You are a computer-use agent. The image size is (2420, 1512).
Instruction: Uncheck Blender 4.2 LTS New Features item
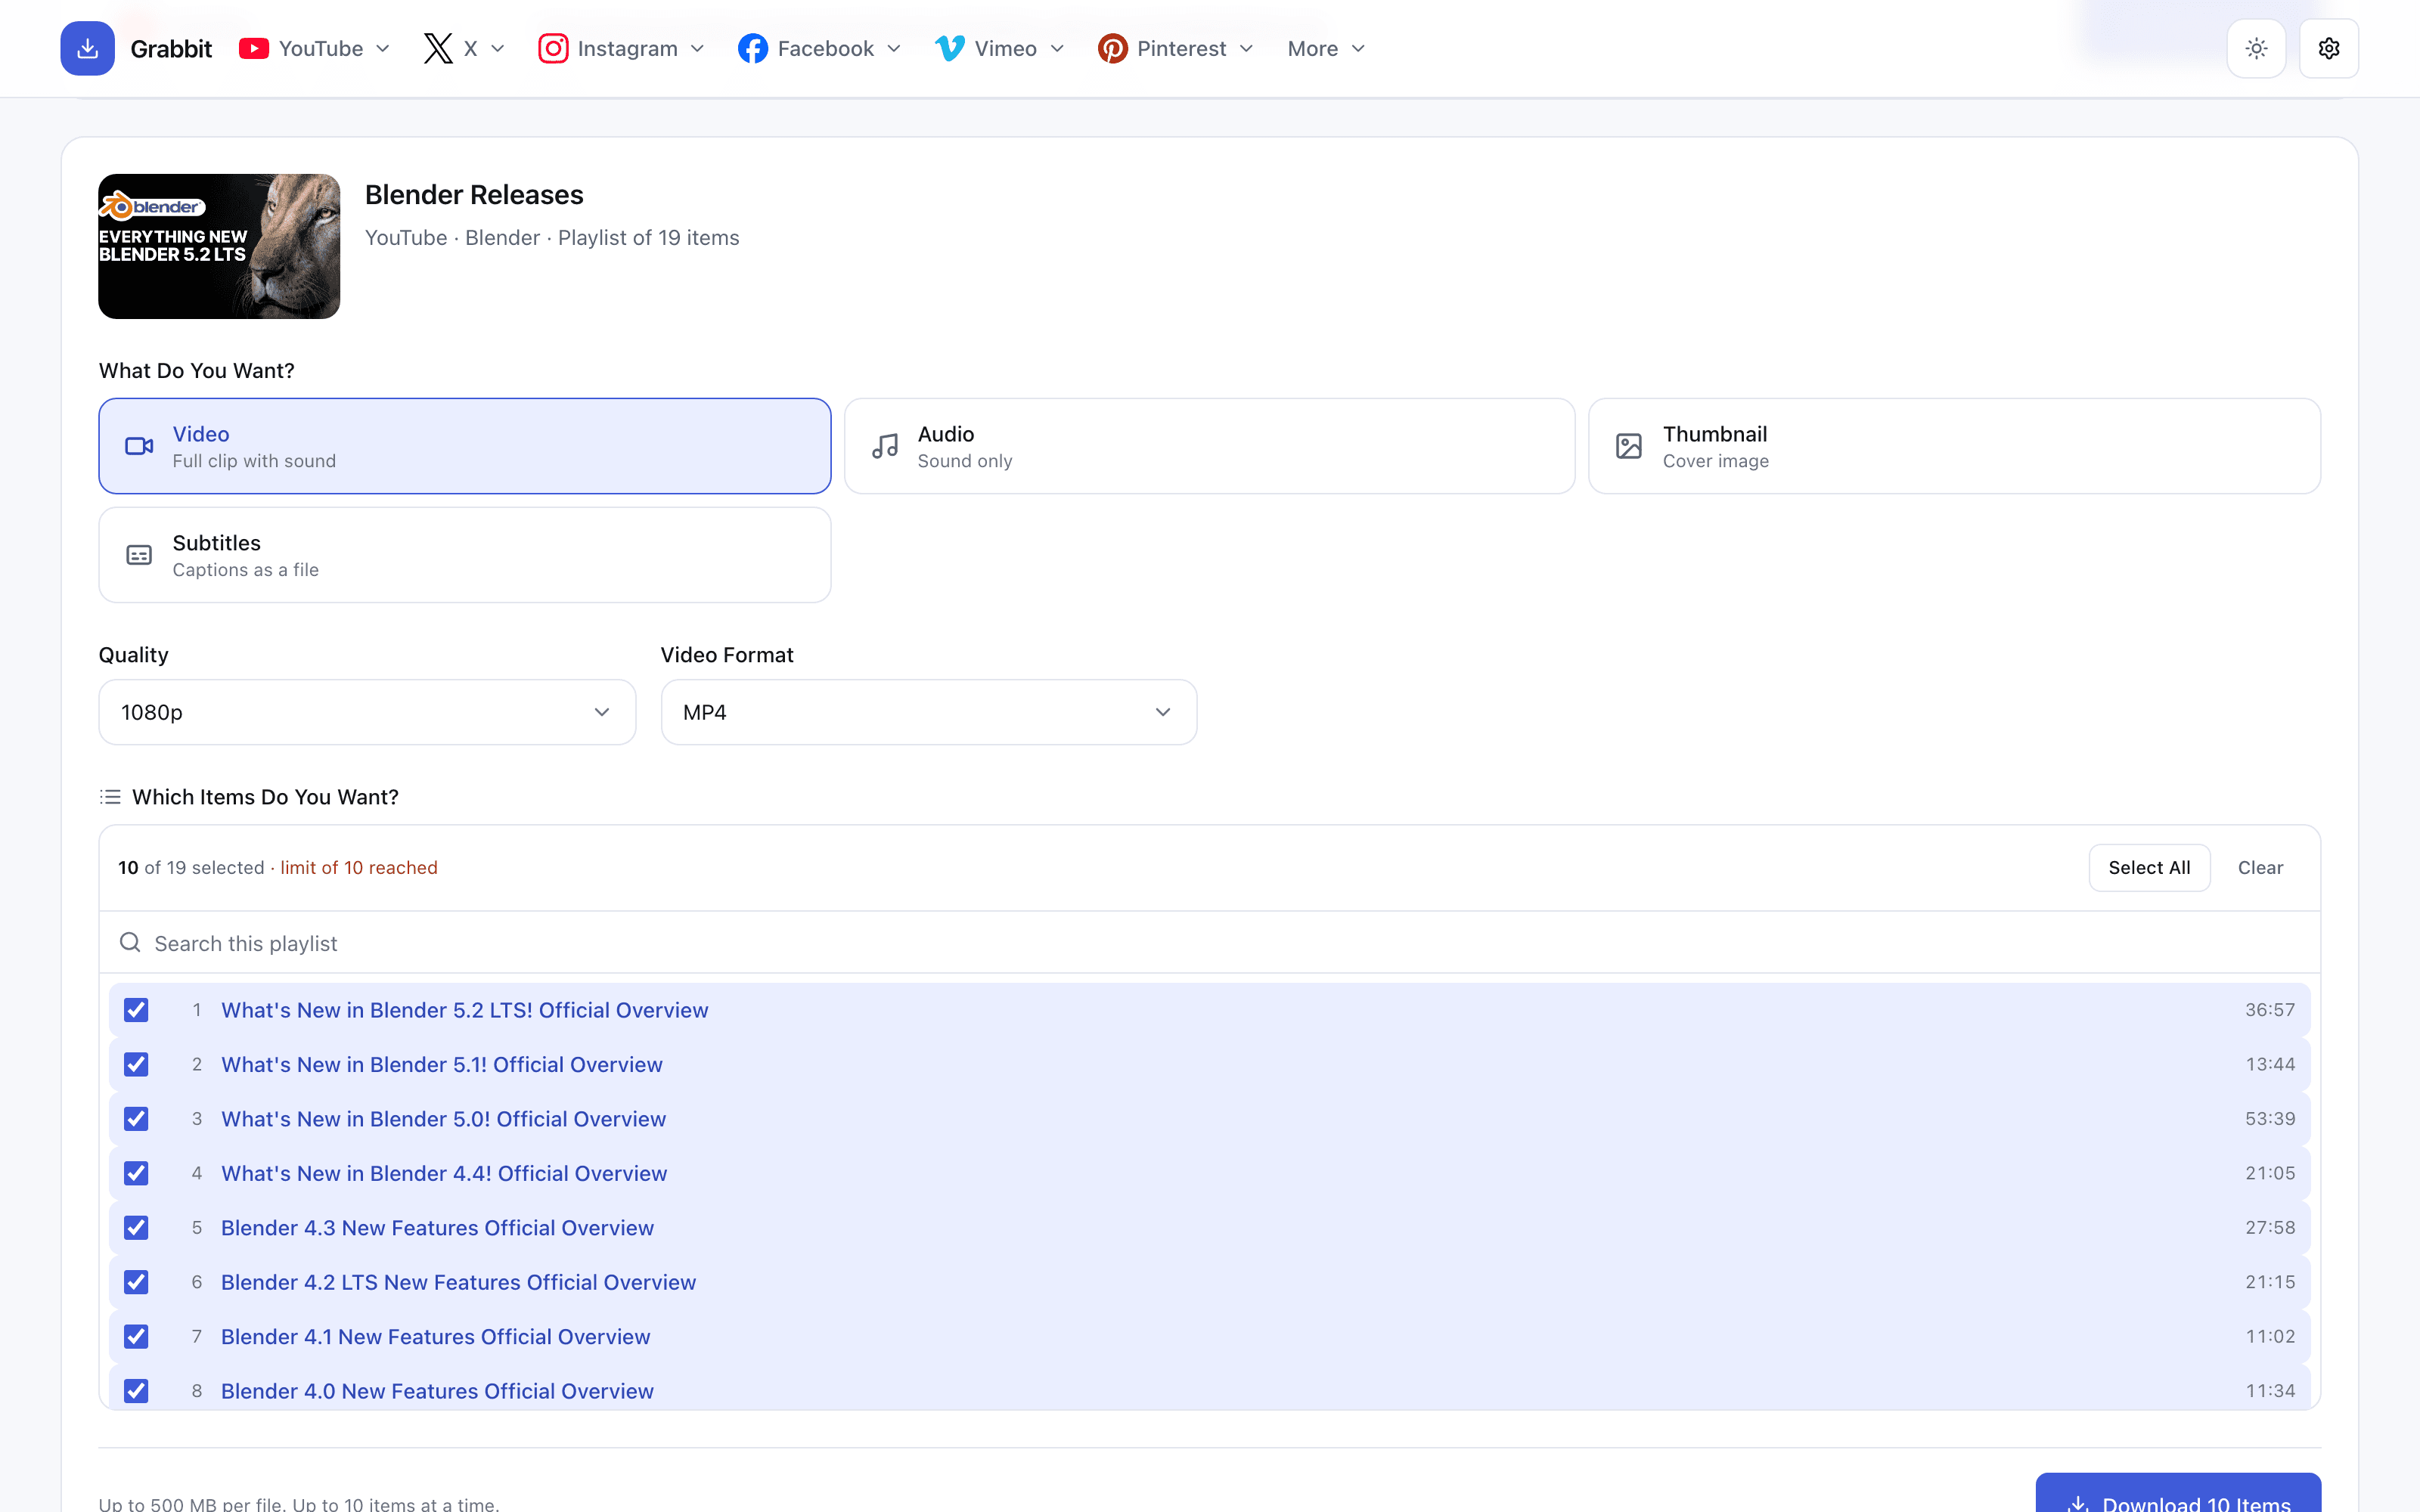pyautogui.click(x=136, y=1282)
